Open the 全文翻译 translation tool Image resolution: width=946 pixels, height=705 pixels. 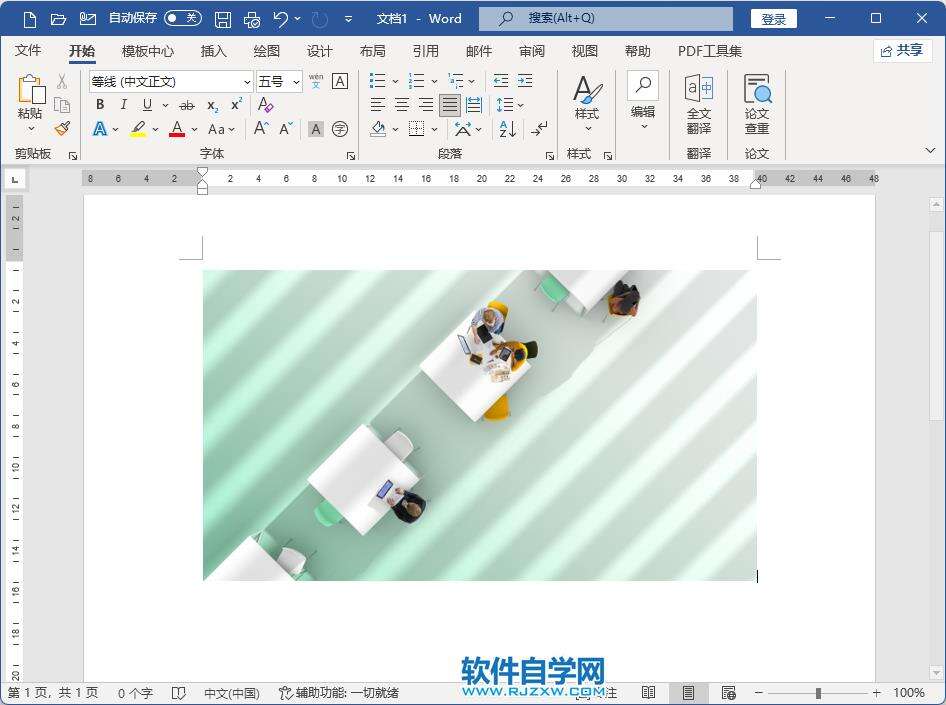pyautogui.click(x=699, y=104)
